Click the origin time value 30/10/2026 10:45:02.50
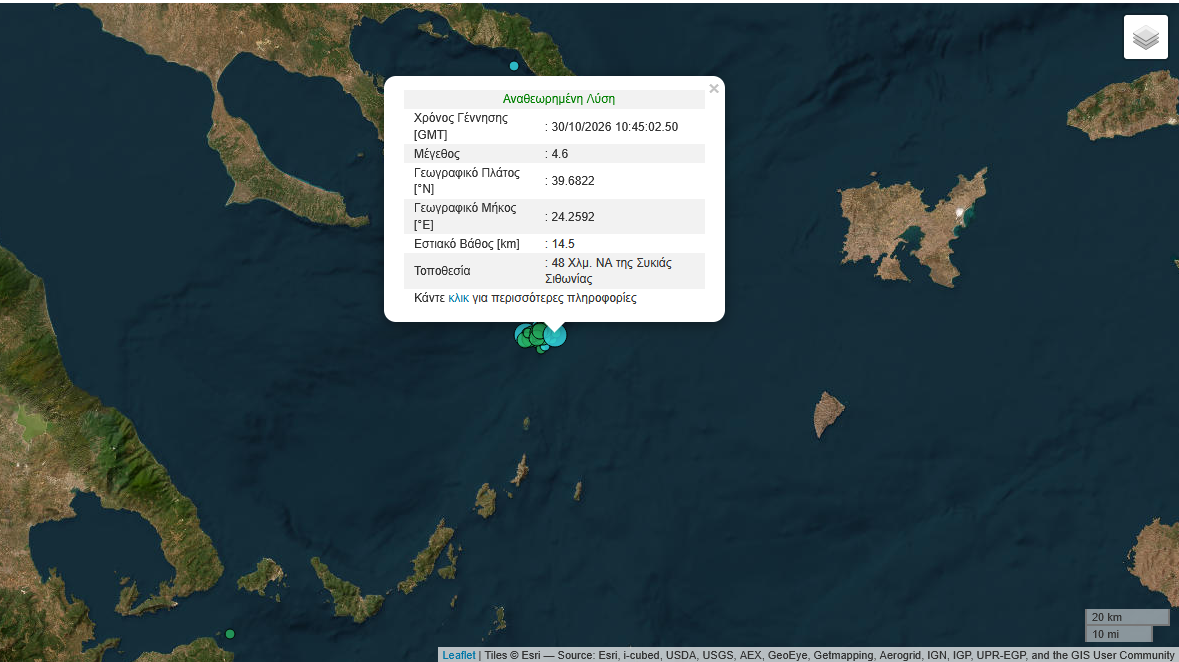This screenshot has height=662, width=1179. (x=614, y=126)
